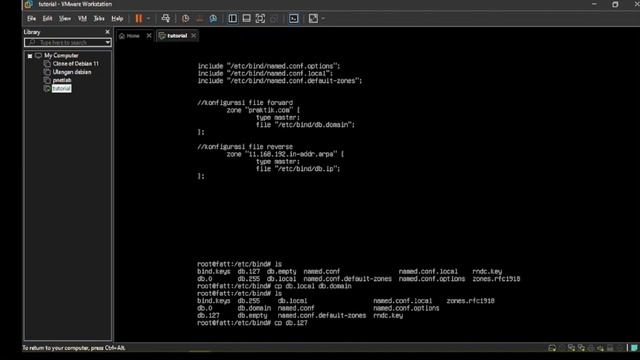640x360 pixels.
Task: Open the View menu
Action: point(64,18)
